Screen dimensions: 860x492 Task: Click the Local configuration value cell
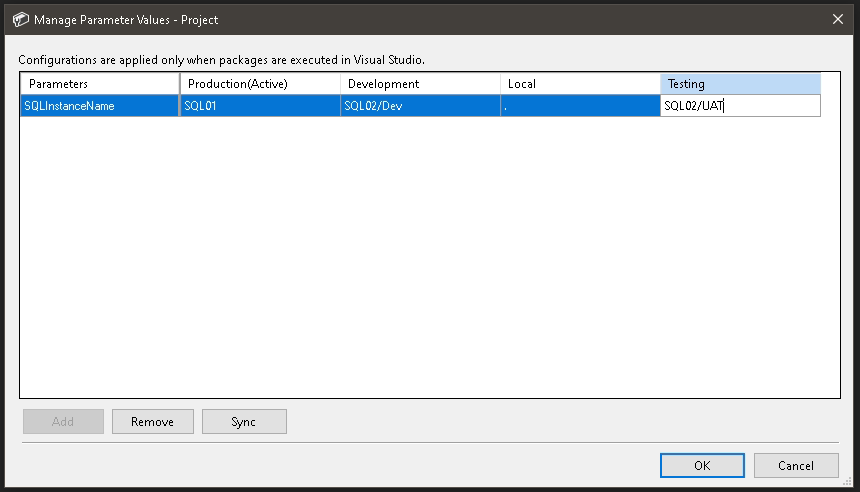click(580, 106)
